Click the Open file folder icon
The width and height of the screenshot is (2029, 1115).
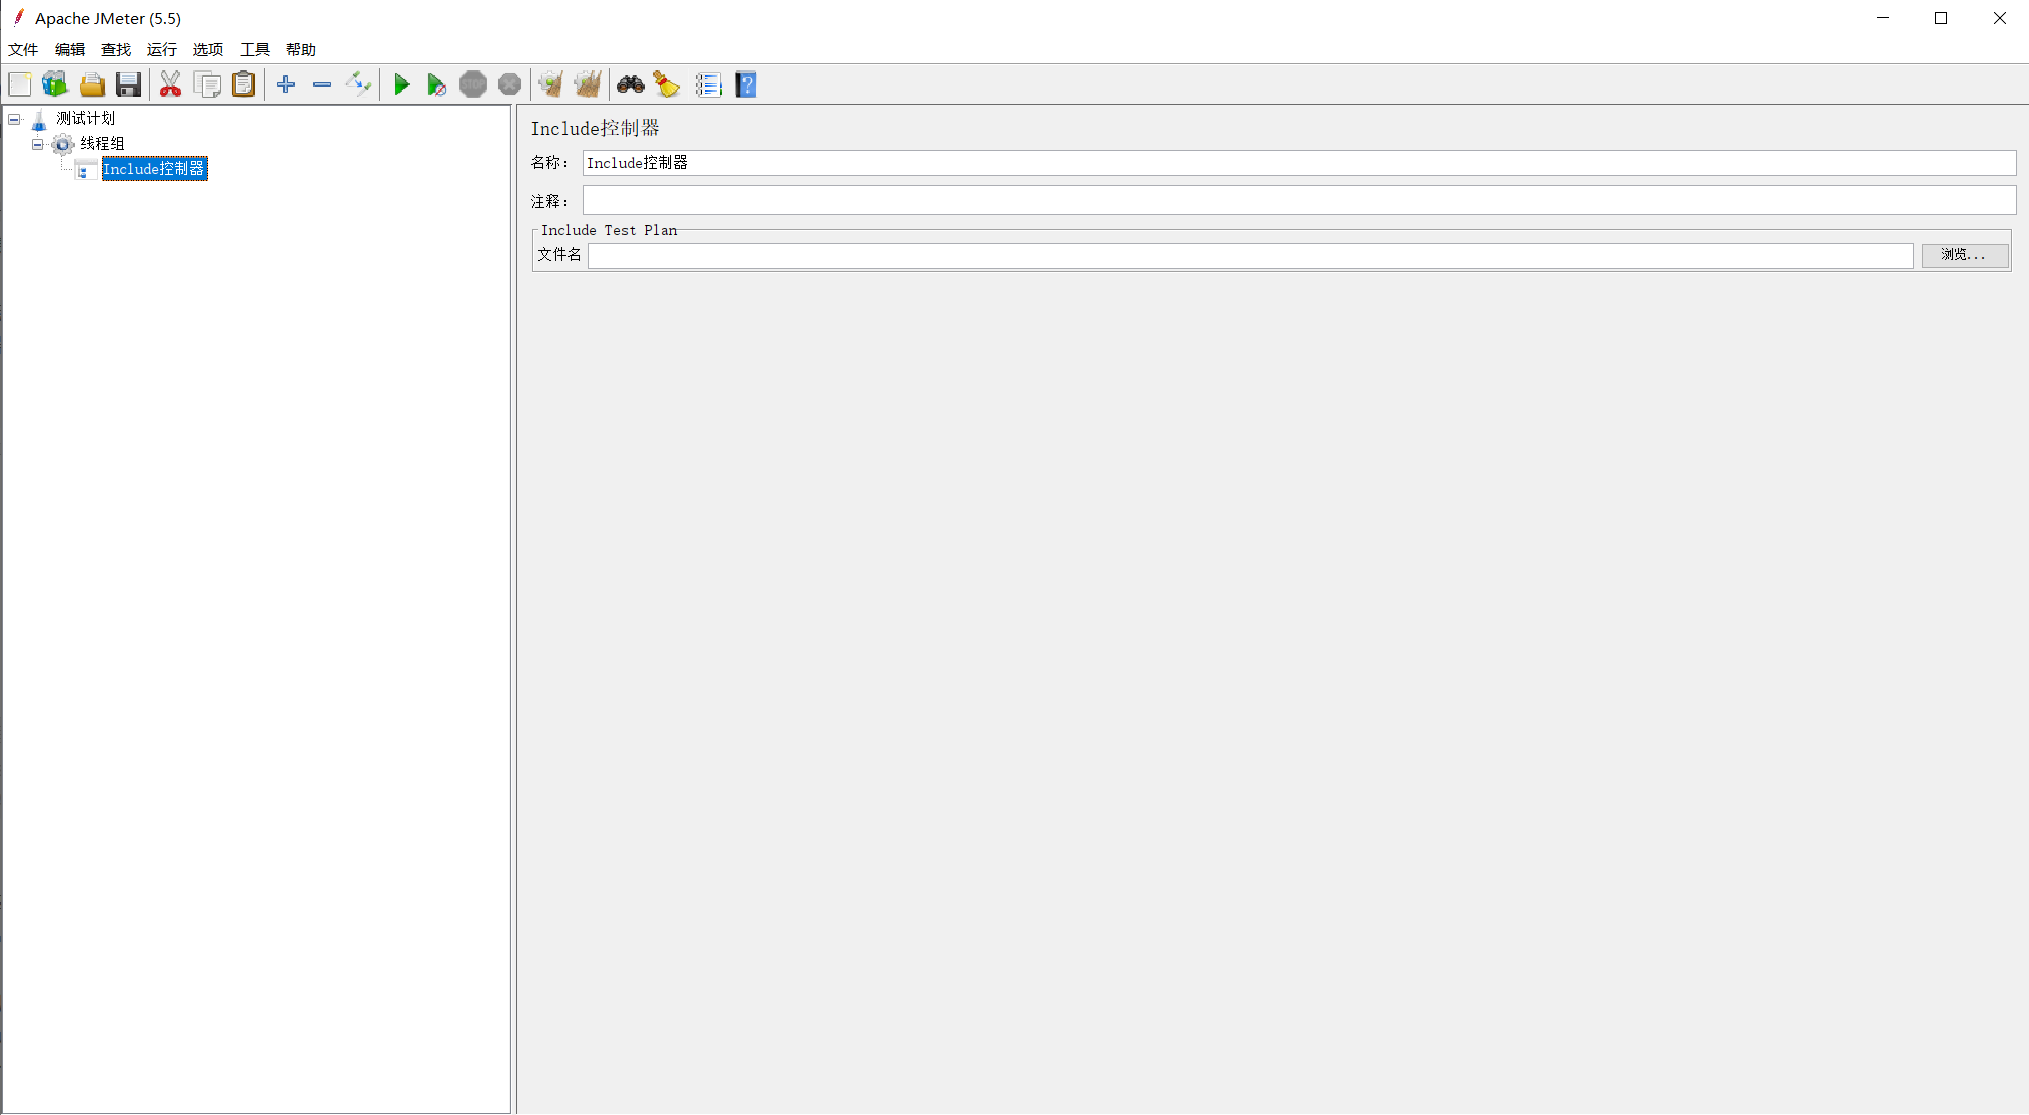(x=92, y=85)
